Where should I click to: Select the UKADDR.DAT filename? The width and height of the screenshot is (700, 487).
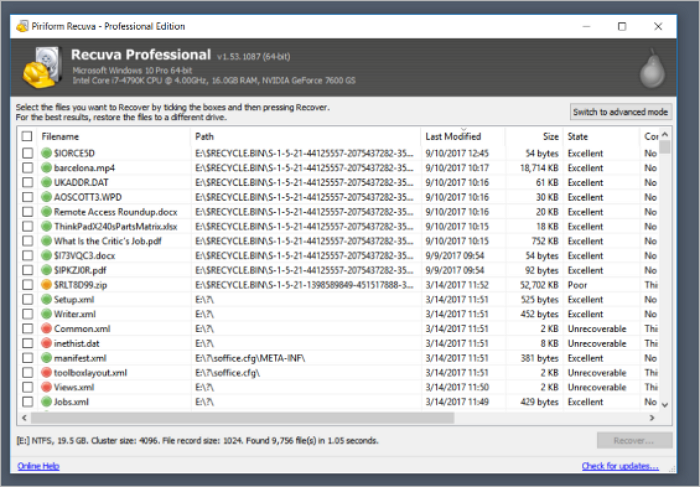[81, 183]
